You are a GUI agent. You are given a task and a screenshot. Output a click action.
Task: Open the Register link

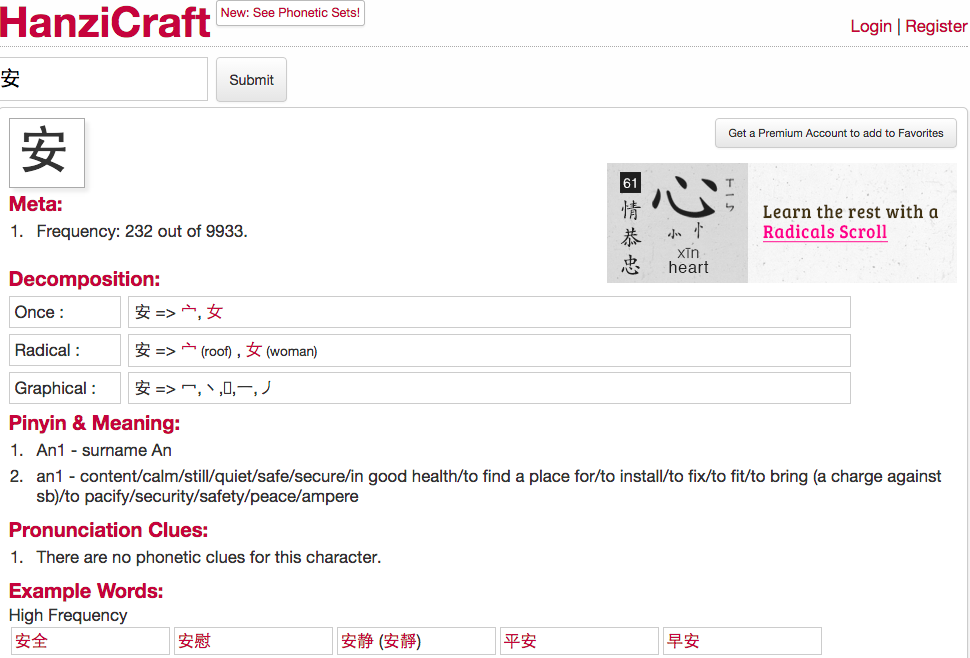(935, 26)
